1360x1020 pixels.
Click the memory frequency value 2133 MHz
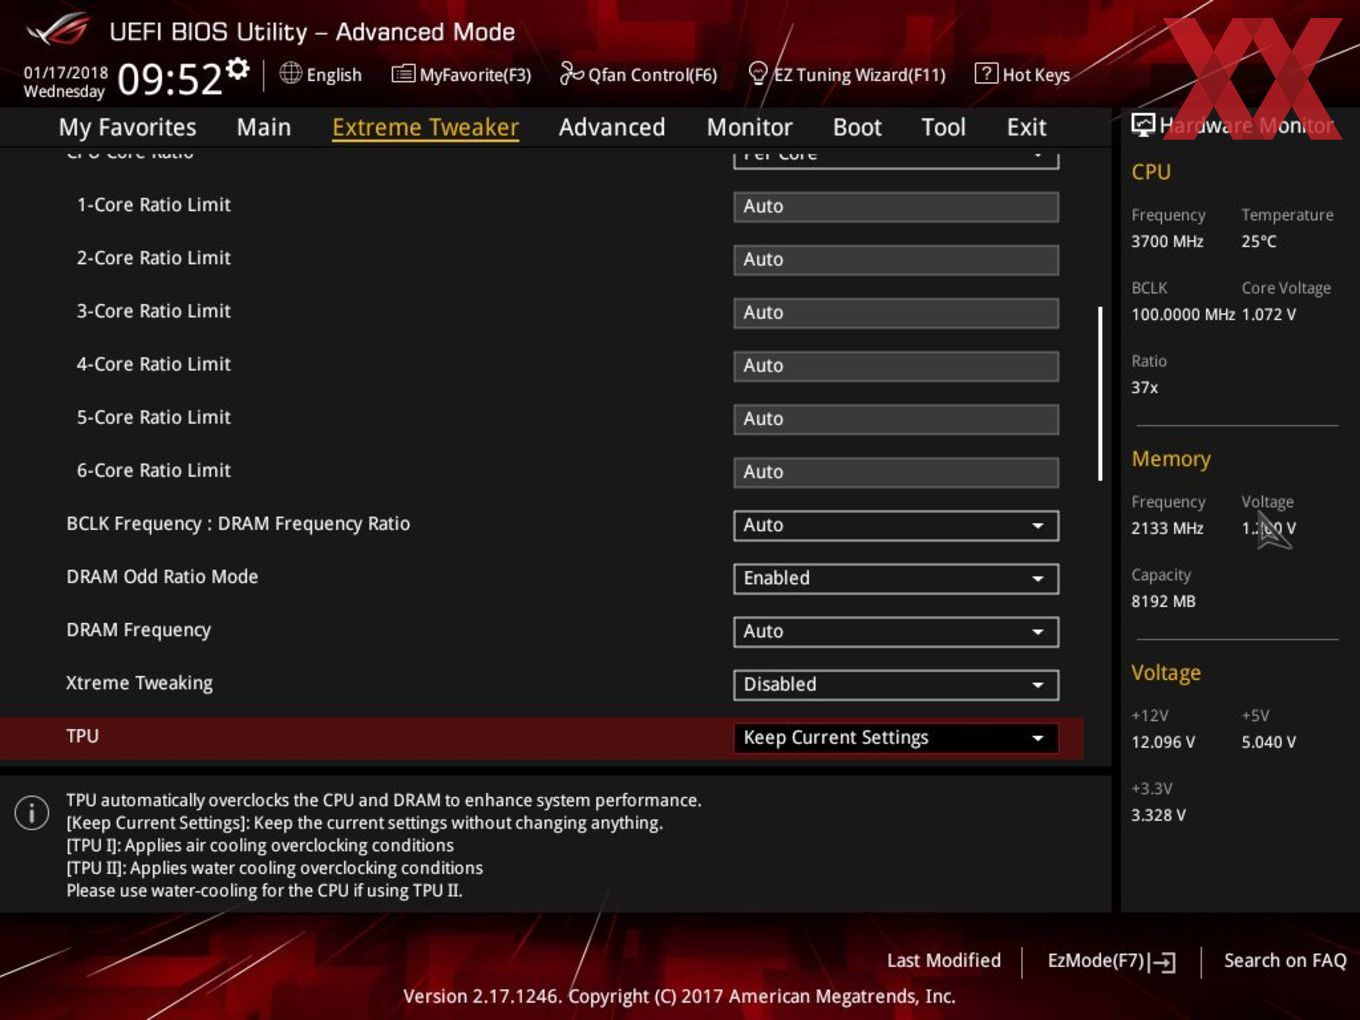point(1167,528)
